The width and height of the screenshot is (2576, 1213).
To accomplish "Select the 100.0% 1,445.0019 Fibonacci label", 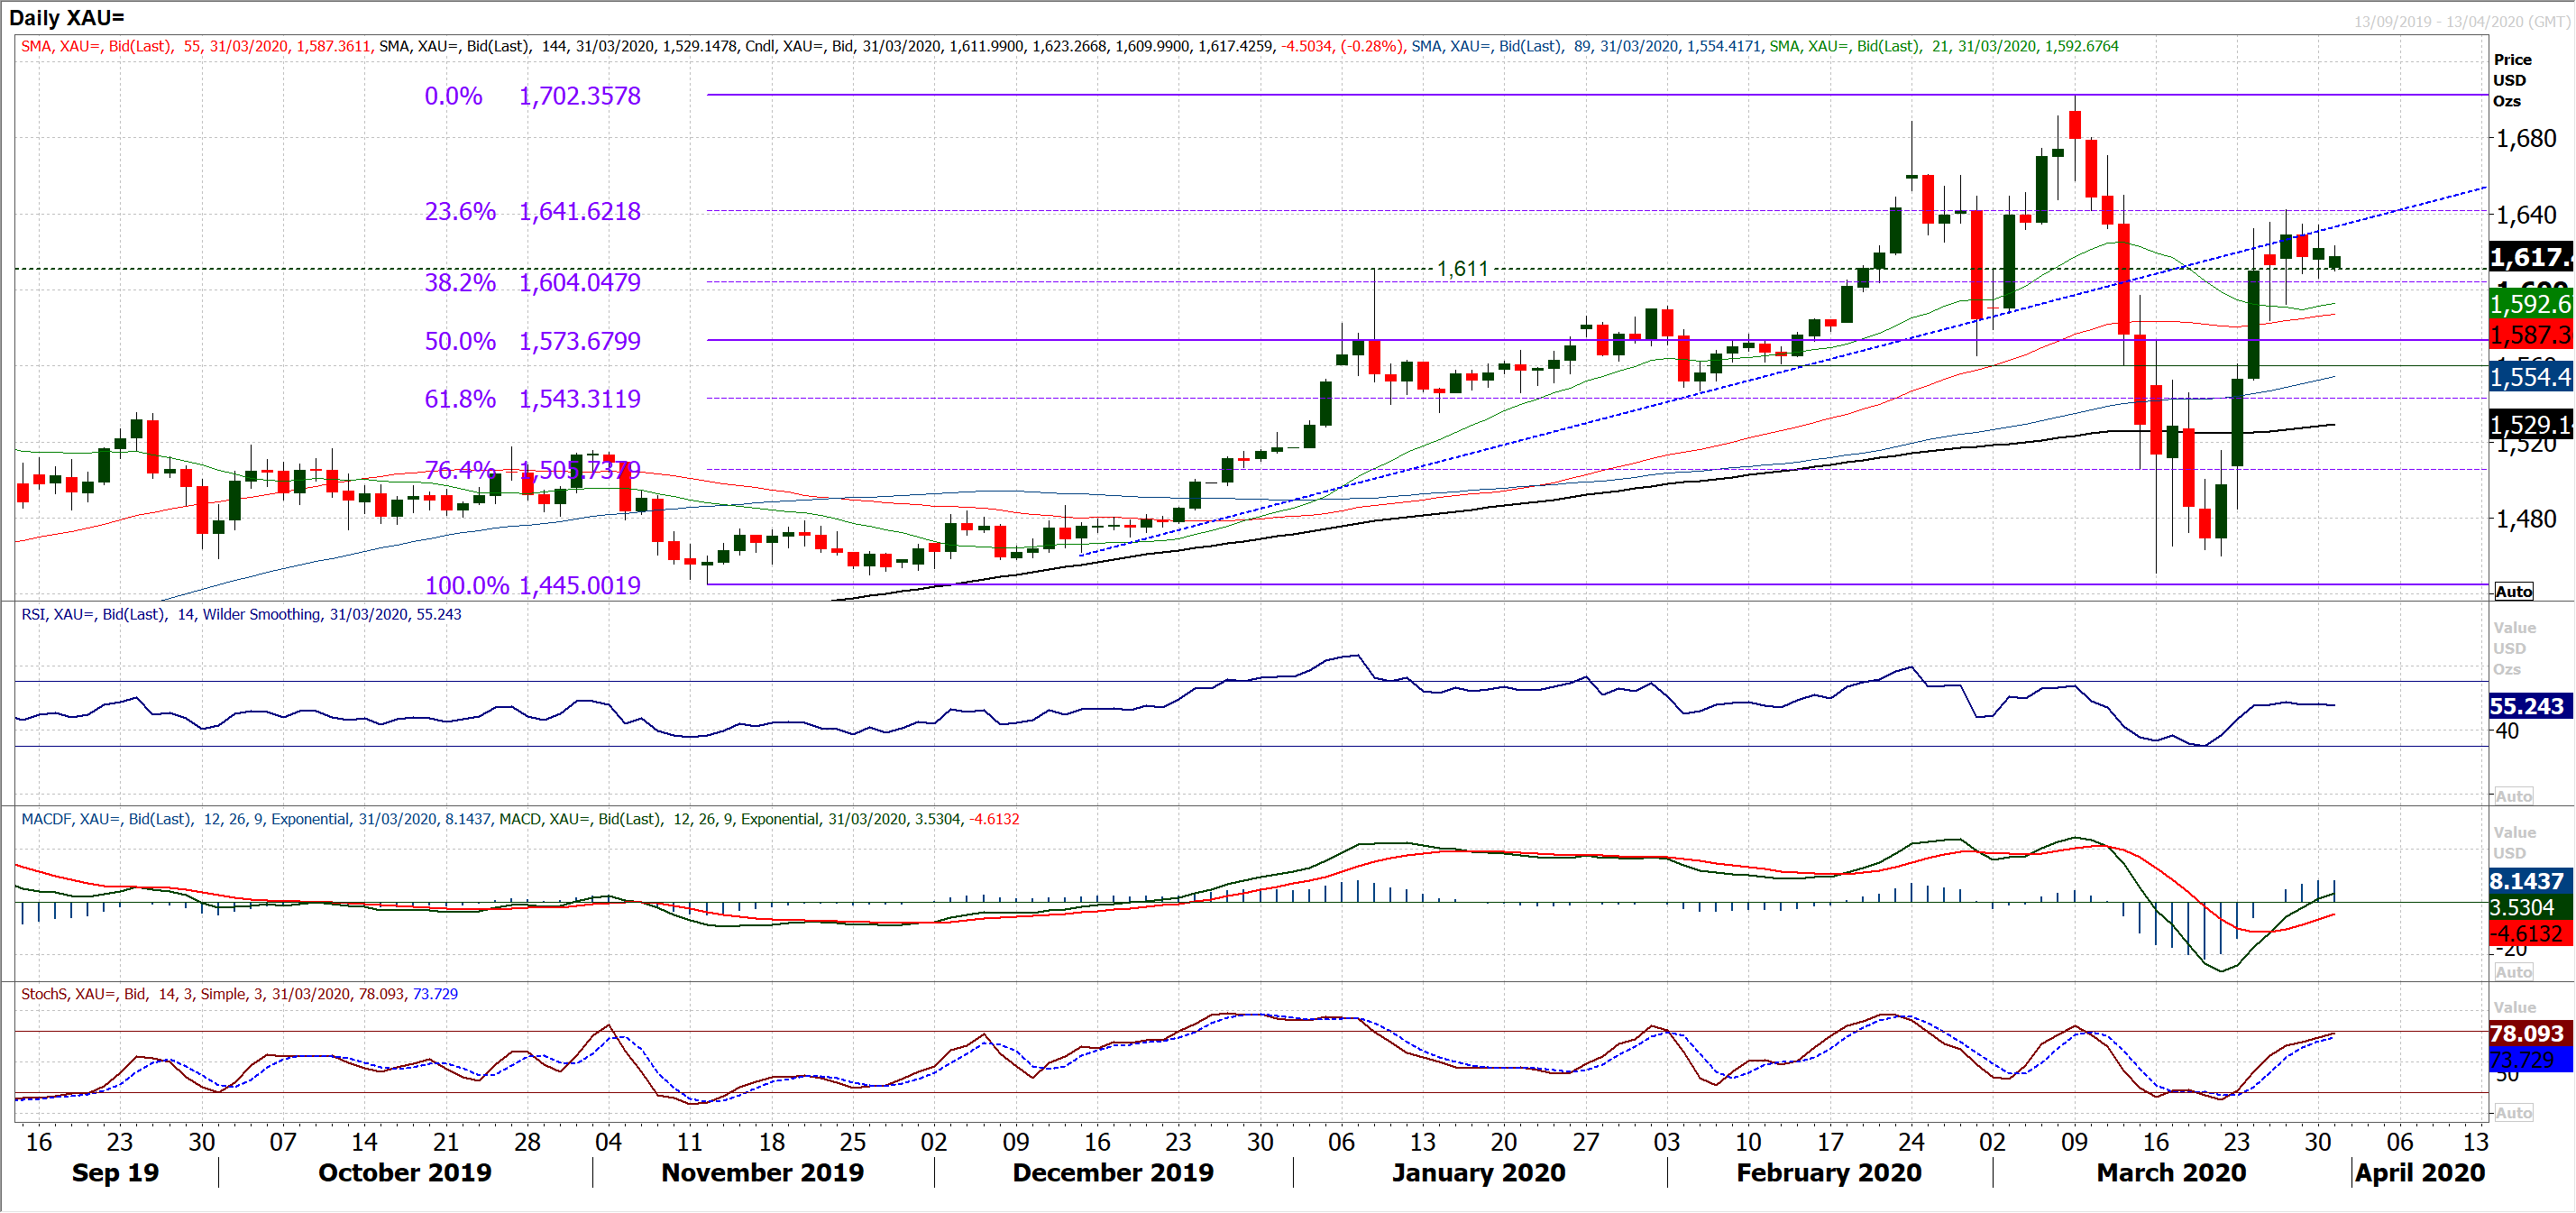I will coord(533,585).
